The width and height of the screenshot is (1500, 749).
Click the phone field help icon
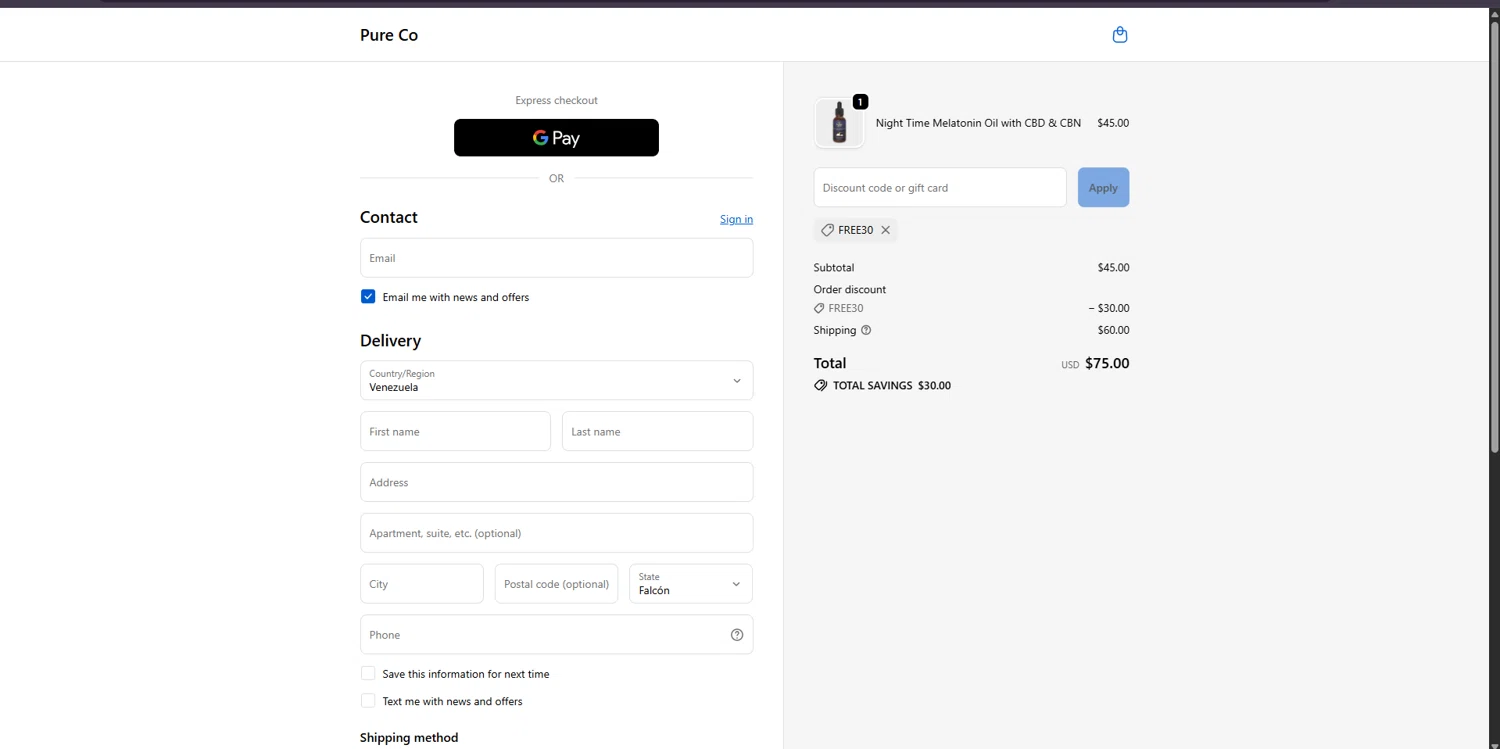tap(737, 635)
